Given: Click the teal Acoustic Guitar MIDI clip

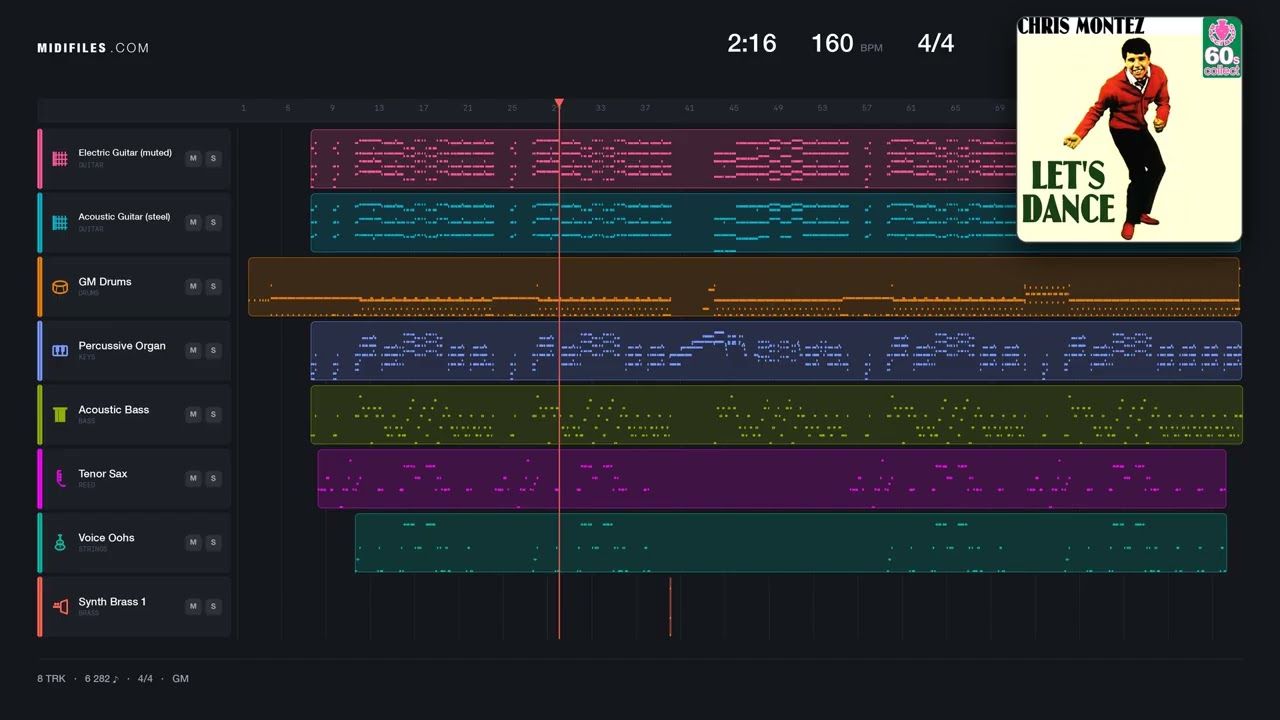Looking at the screenshot, I should pyautogui.click(x=663, y=223).
